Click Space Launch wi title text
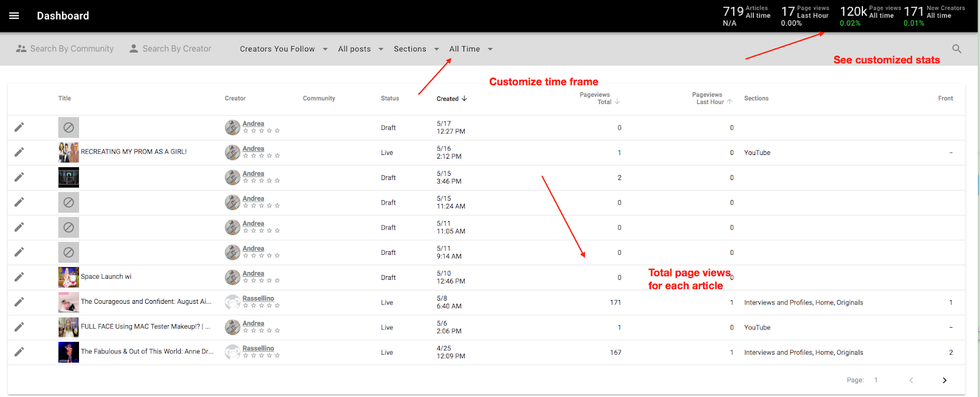980x397 pixels. coord(106,277)
